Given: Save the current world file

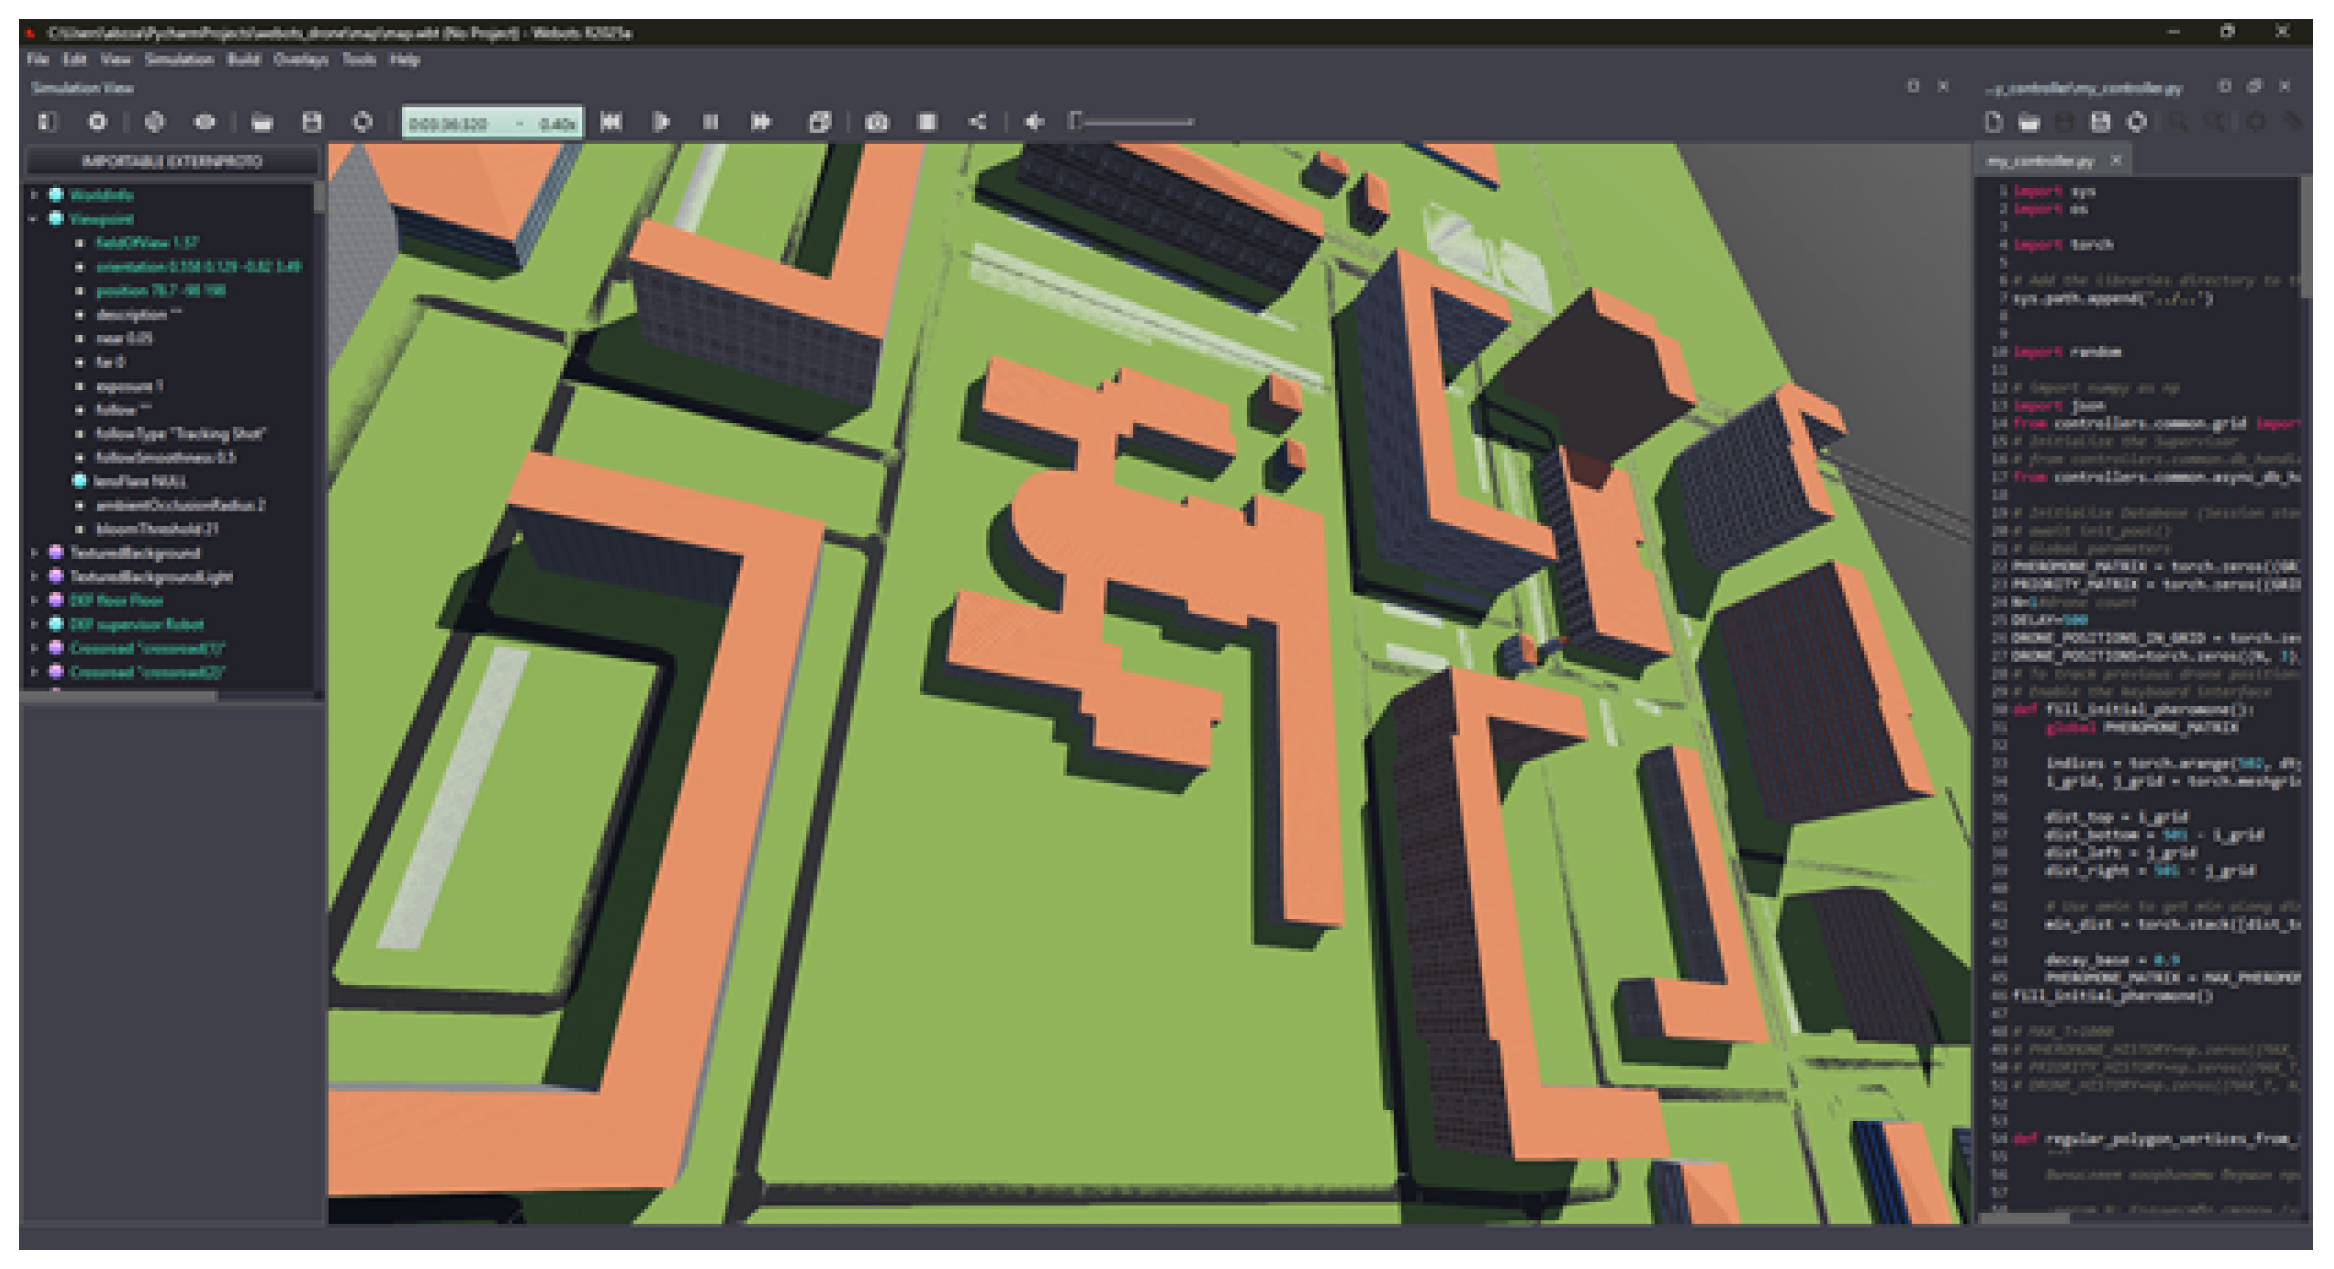Looking at the screenshot, I should [x=312, y=122].
